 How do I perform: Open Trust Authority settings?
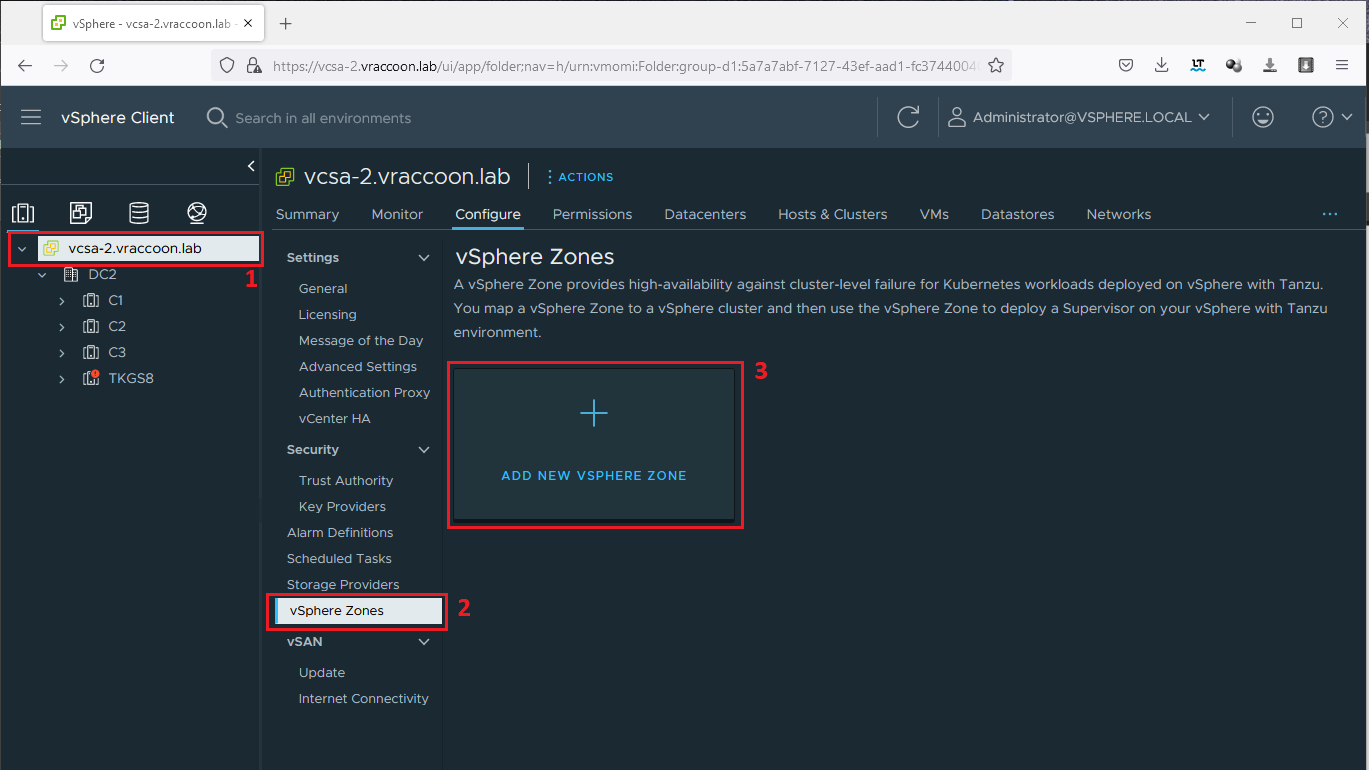click(x=346, y=480)
